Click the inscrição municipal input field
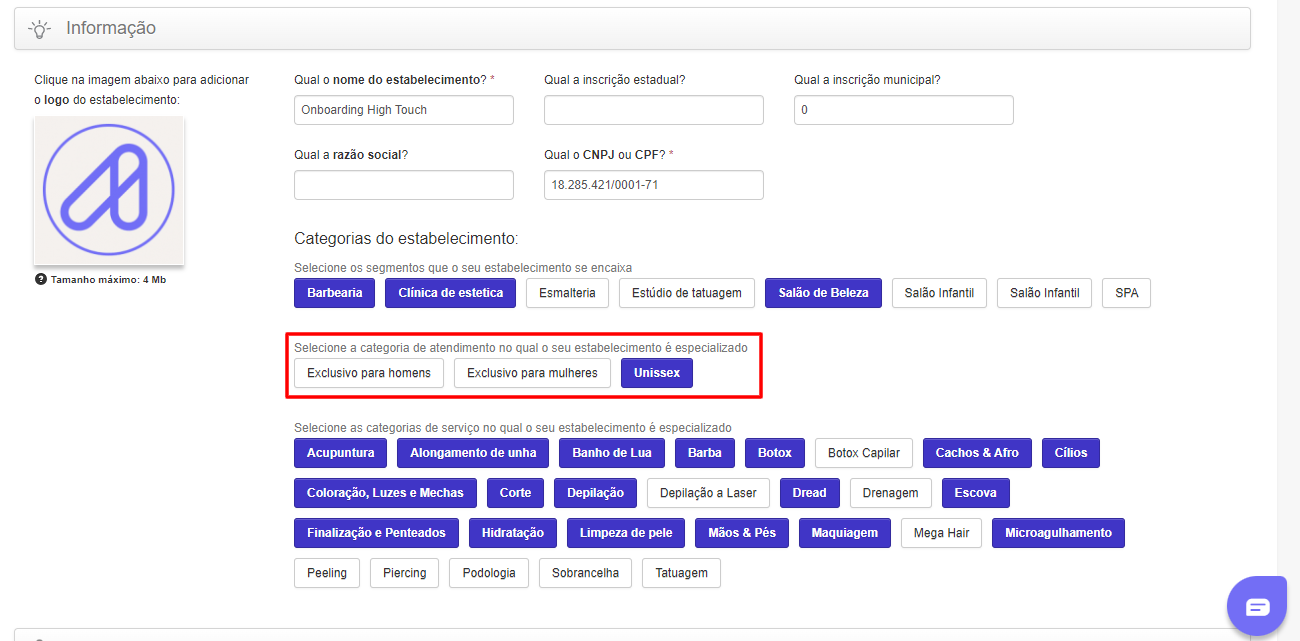 tap(904, 110)
